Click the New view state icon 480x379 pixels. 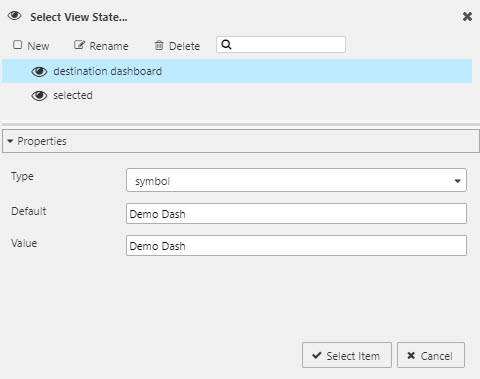coord(17,45)
